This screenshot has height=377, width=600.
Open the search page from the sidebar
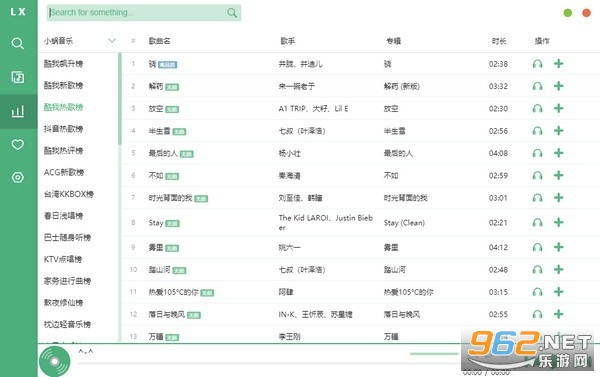point(18,43)
